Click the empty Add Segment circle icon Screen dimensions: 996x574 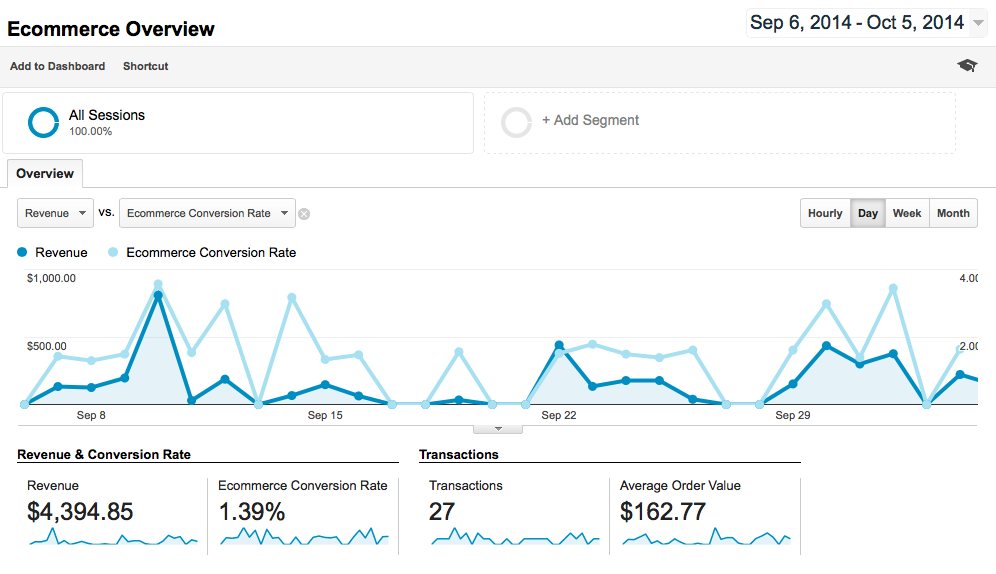(516, 122)
